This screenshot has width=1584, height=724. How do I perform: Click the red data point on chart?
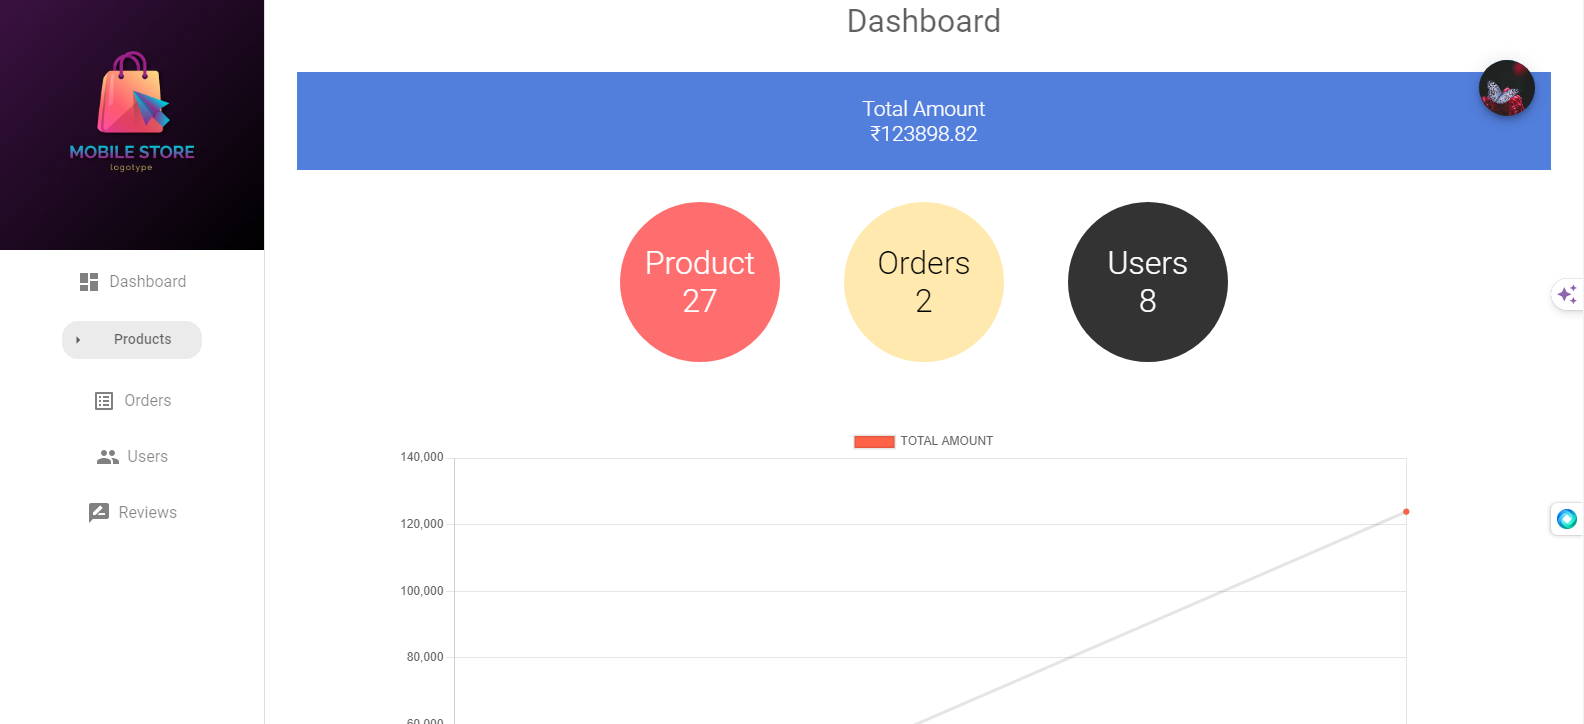[x=1406, y=512]
